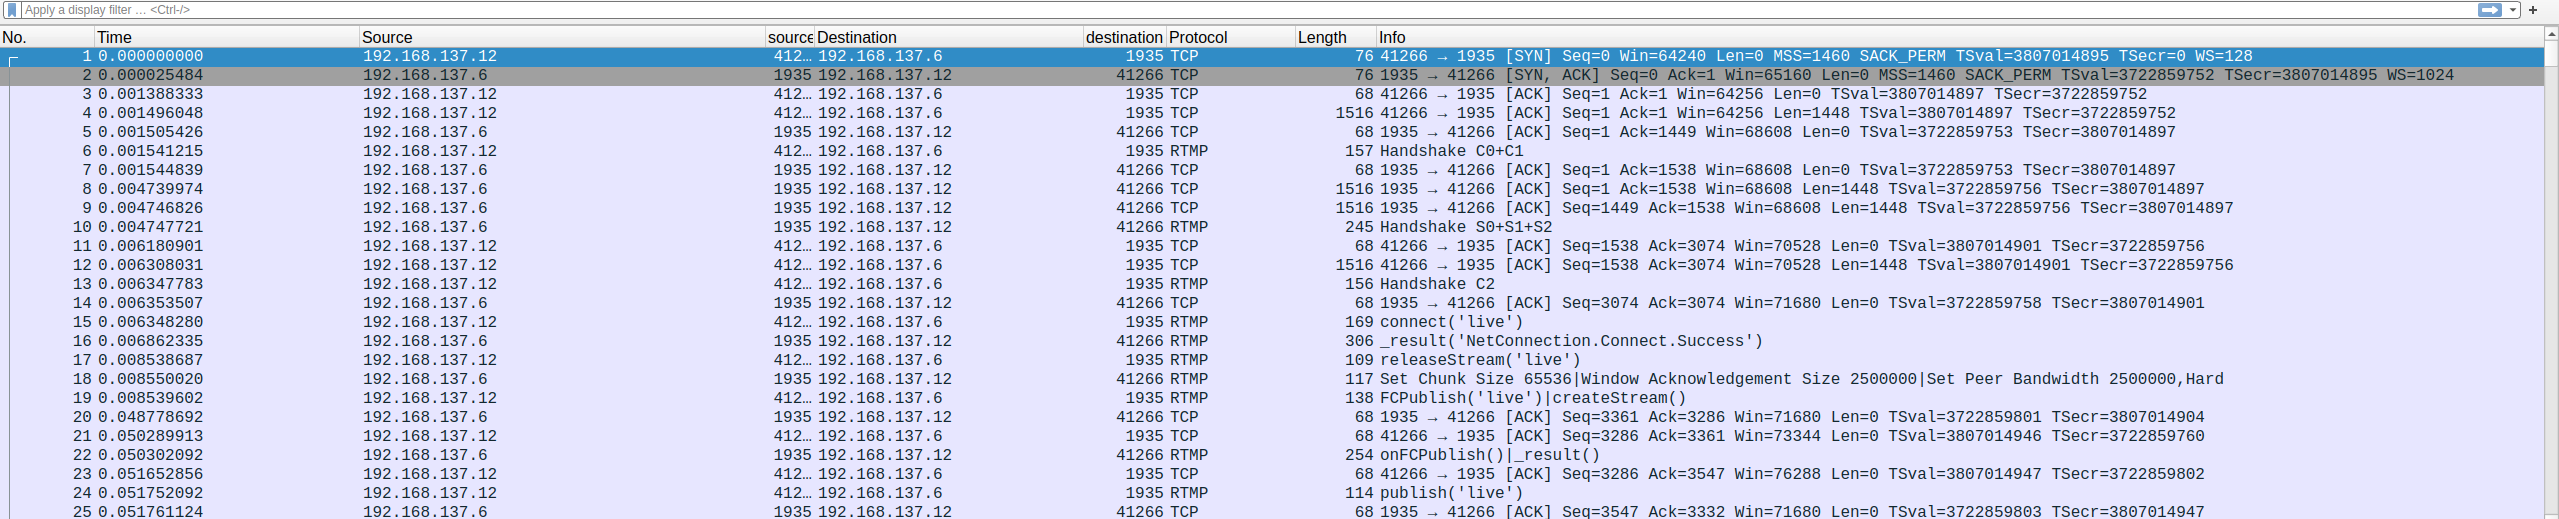Select the 'Handshake S0+S1+S2' RTMP packet

1272,228
